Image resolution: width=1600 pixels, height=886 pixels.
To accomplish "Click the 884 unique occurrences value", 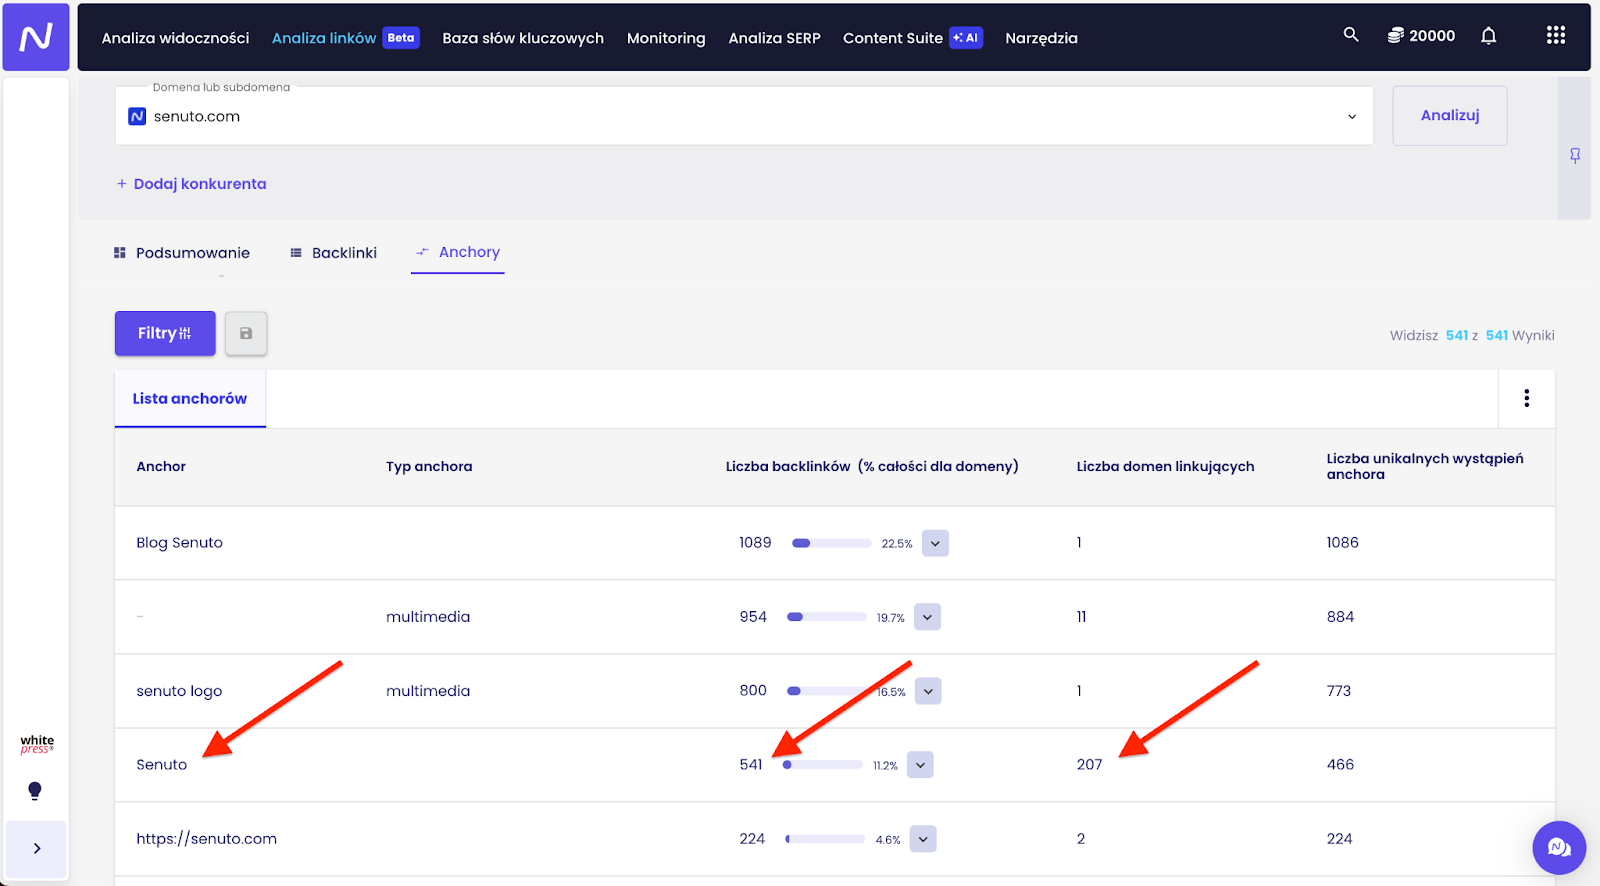I will (1341, 617).
